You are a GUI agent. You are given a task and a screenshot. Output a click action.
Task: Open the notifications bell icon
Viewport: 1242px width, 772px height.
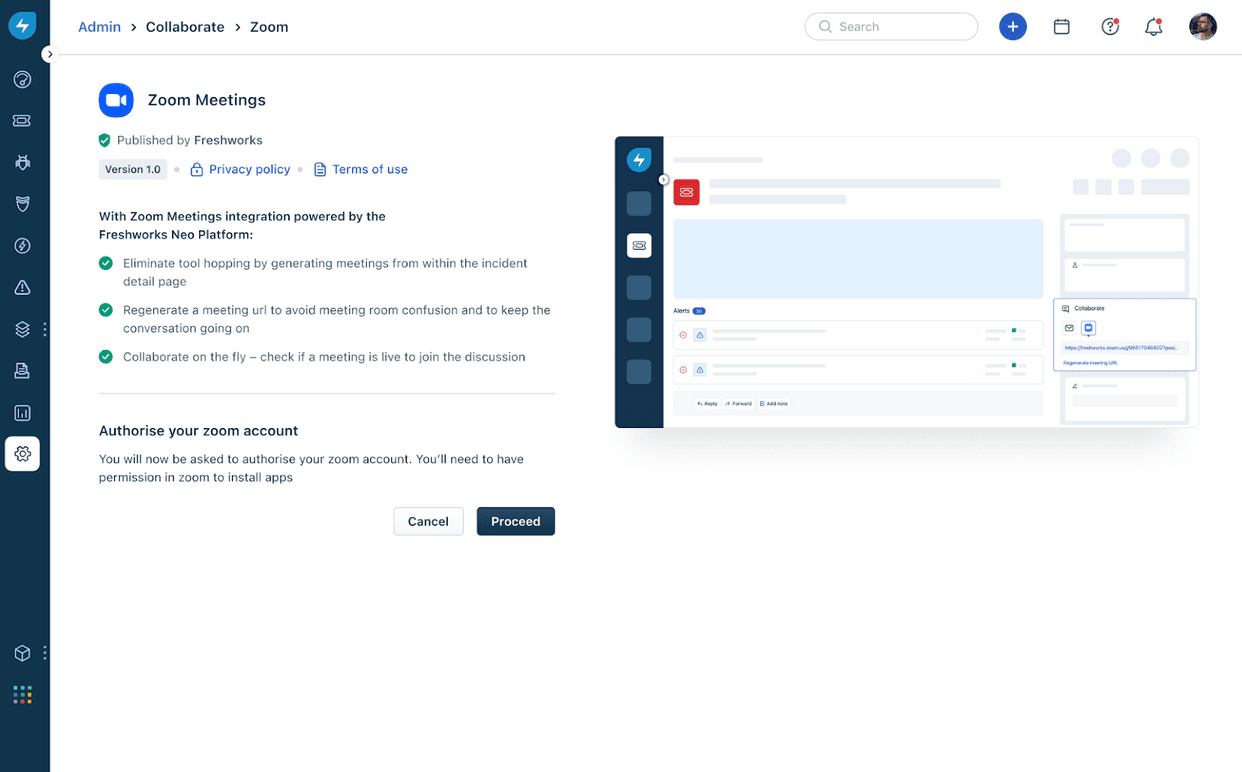coord(1154,27)
